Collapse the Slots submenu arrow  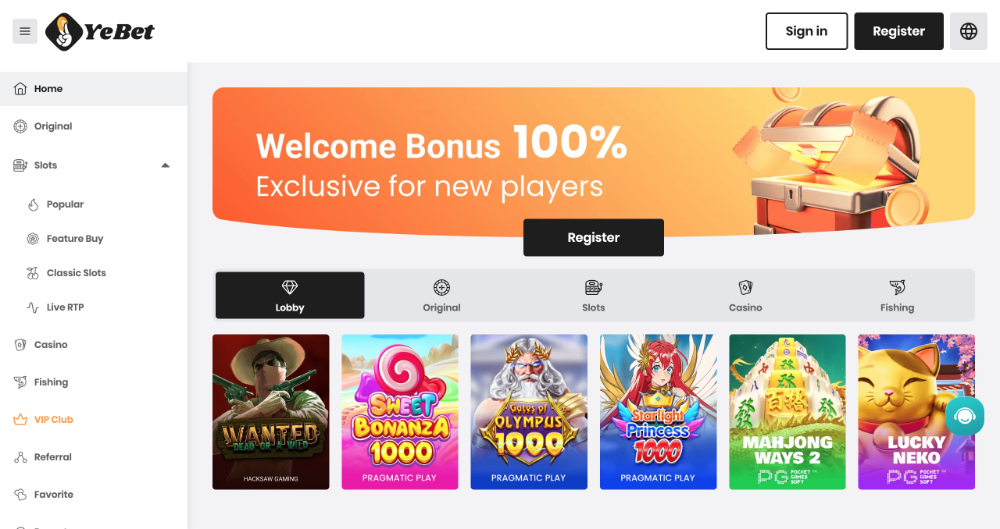165,165
